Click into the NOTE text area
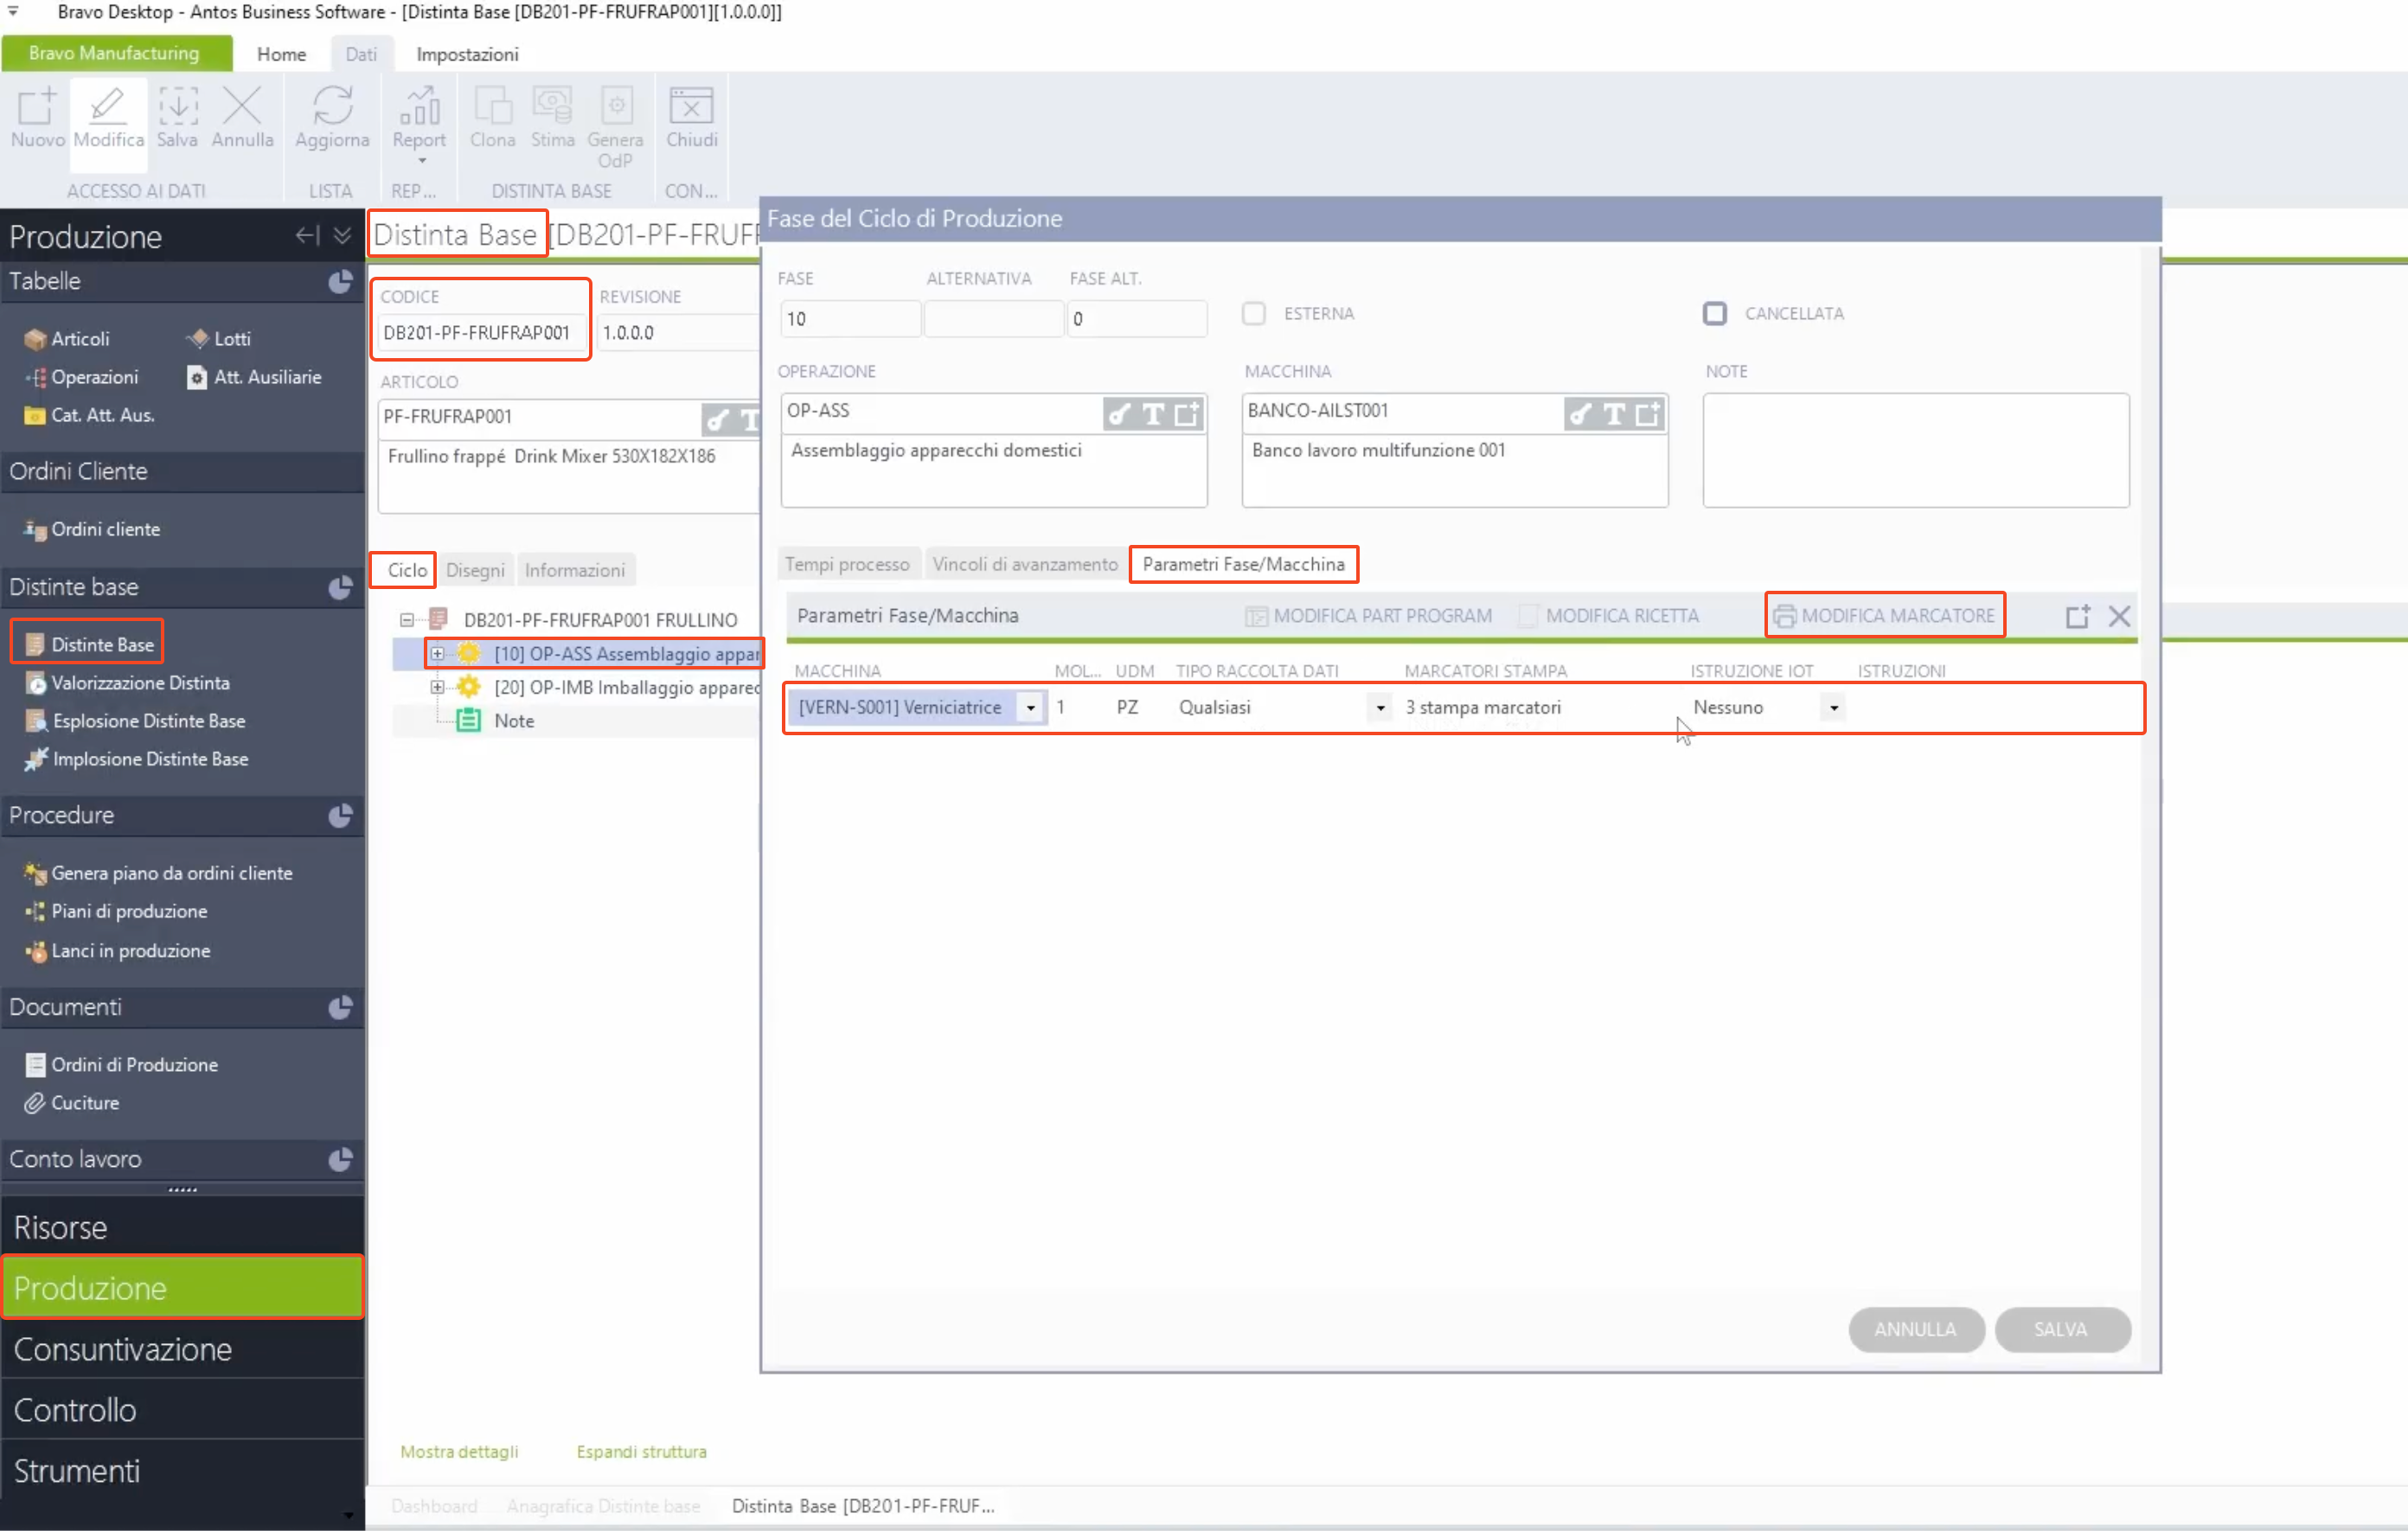Viewport: 2408px width, 1531px height. pyautogui.click(x=1915, y=450)
